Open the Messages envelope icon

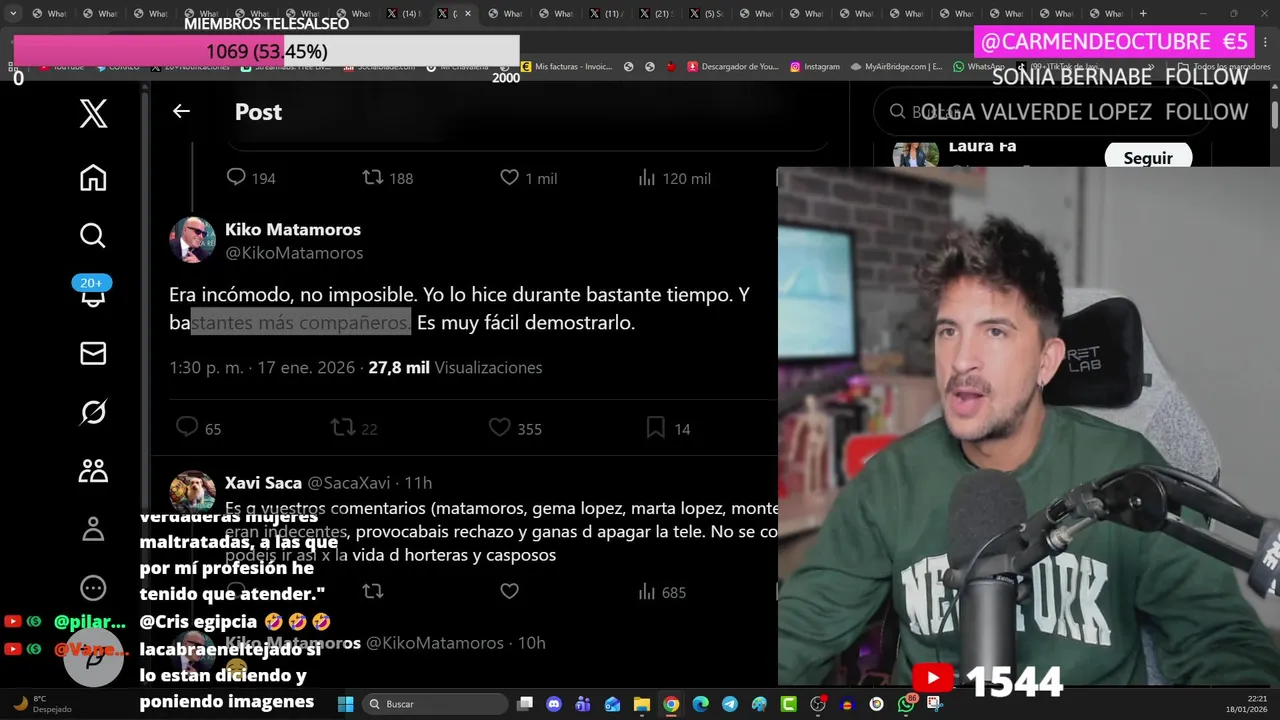(93, 353)
